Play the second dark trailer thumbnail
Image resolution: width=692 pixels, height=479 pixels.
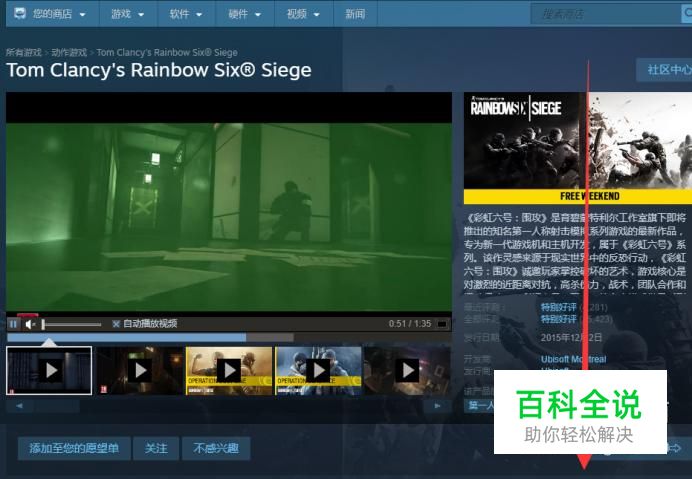click(140, 370)
